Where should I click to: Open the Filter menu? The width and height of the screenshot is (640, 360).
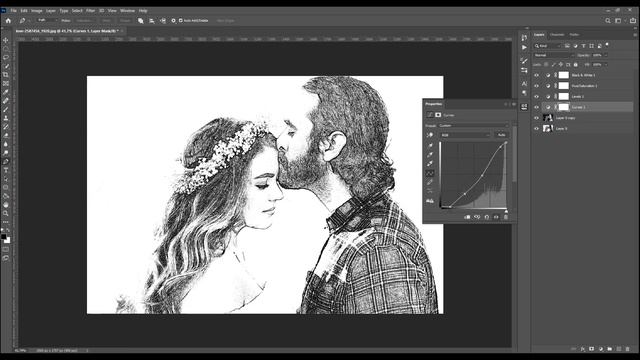pos(91,11)
